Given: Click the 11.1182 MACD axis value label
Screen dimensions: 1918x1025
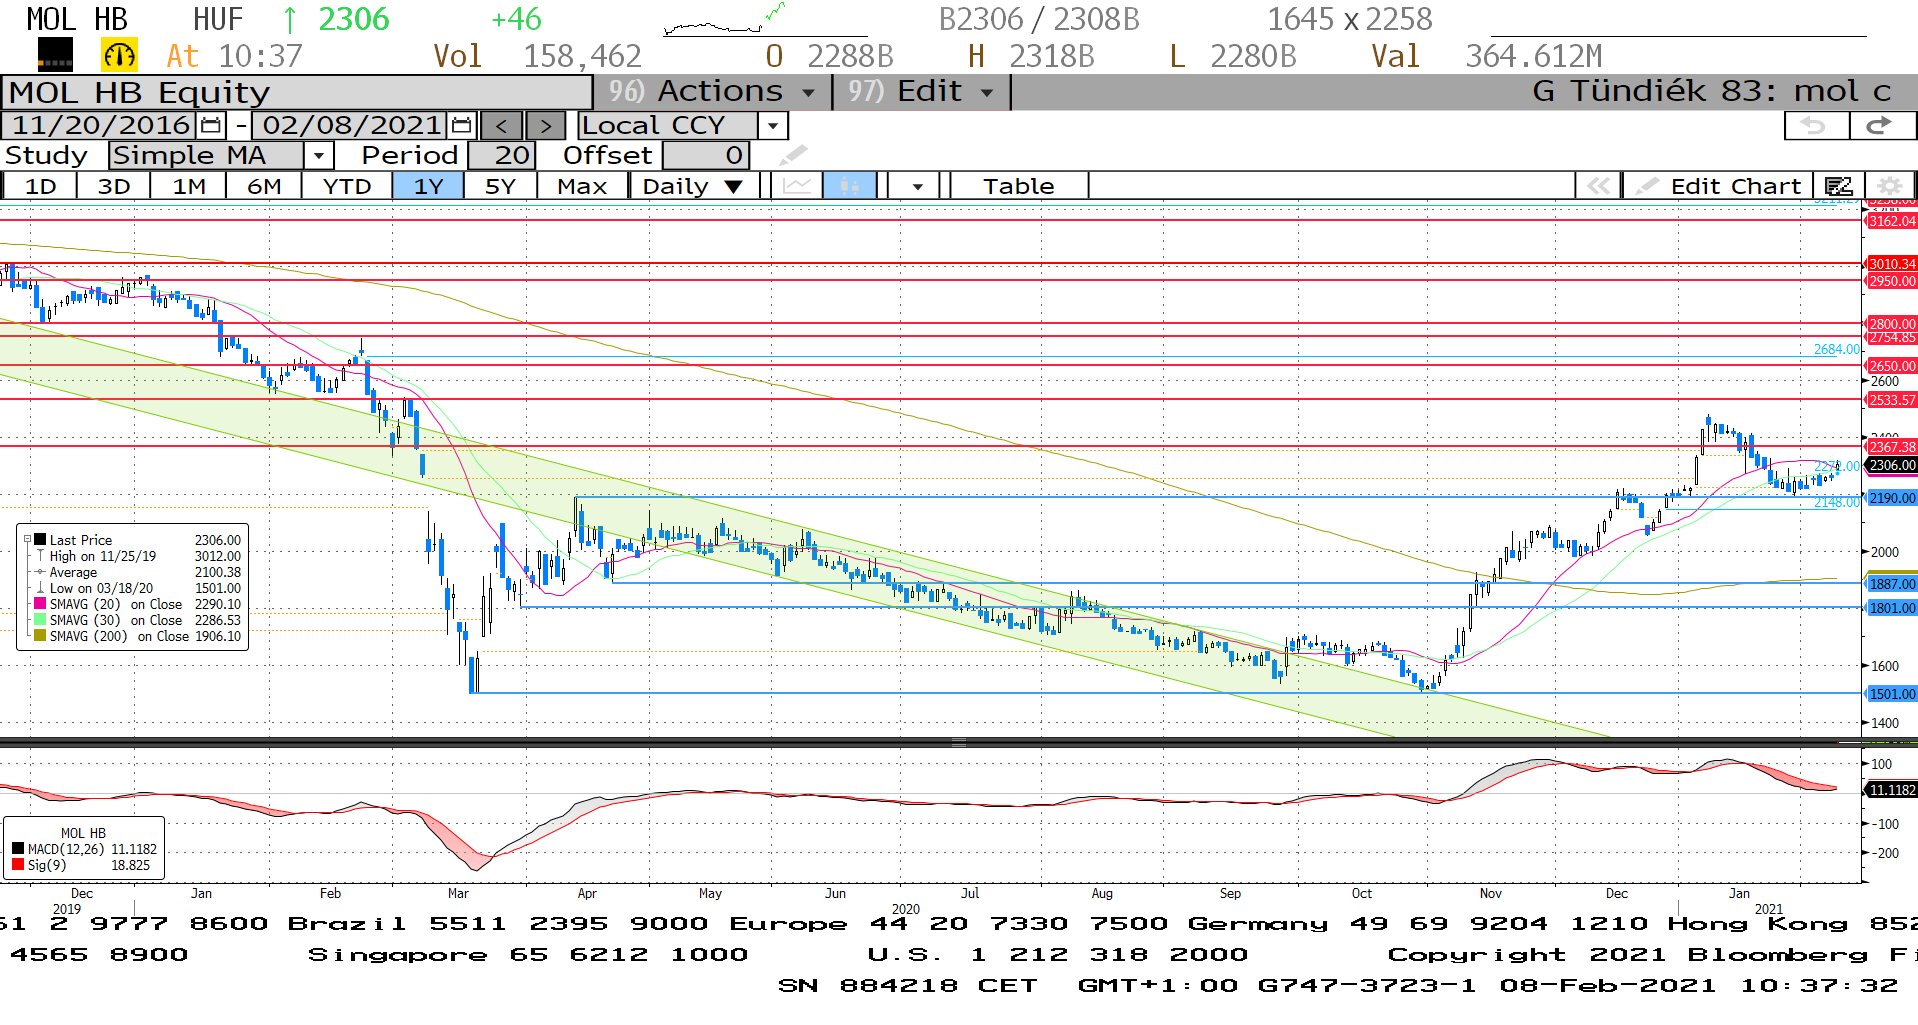Looking at the screenshot, I should [x=1892, y=790].
